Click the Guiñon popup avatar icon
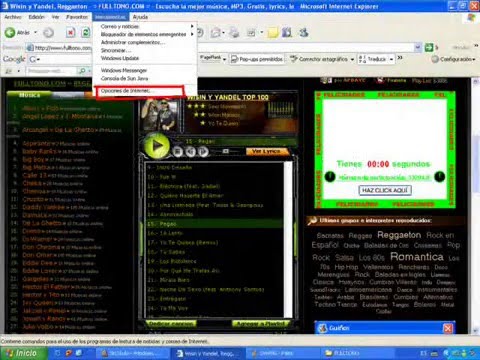 pos(323,328)
